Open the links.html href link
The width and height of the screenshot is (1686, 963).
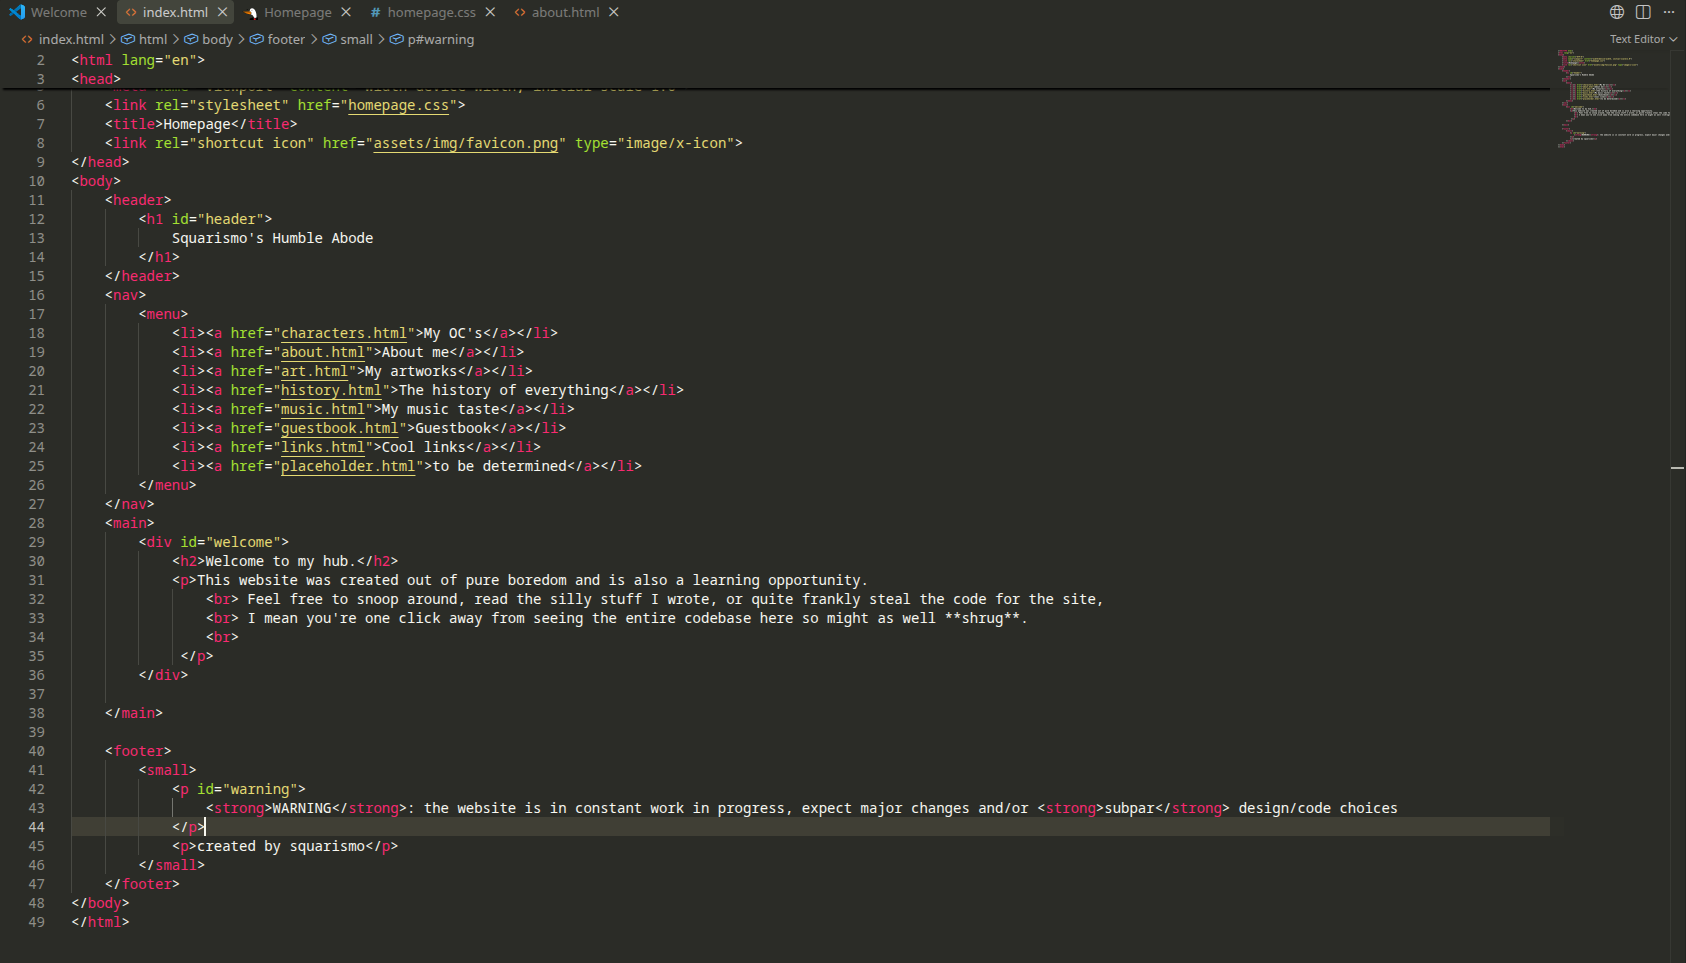coord(323,447)
